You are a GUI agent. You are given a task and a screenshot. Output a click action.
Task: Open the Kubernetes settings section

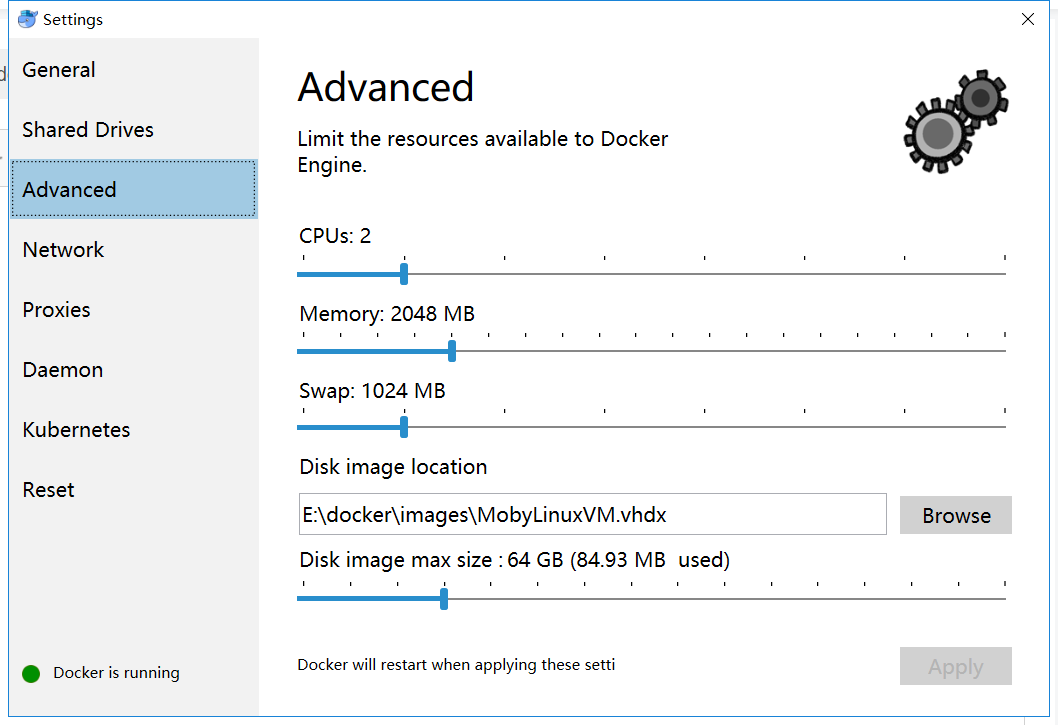76,429
